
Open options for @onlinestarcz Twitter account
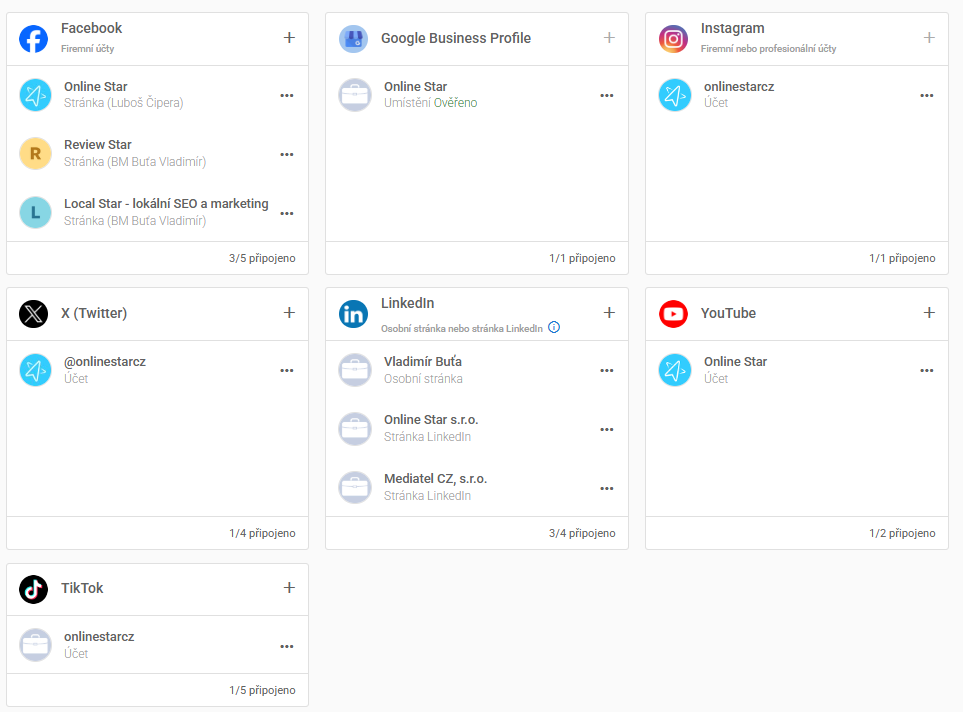[x=287, y=371]
